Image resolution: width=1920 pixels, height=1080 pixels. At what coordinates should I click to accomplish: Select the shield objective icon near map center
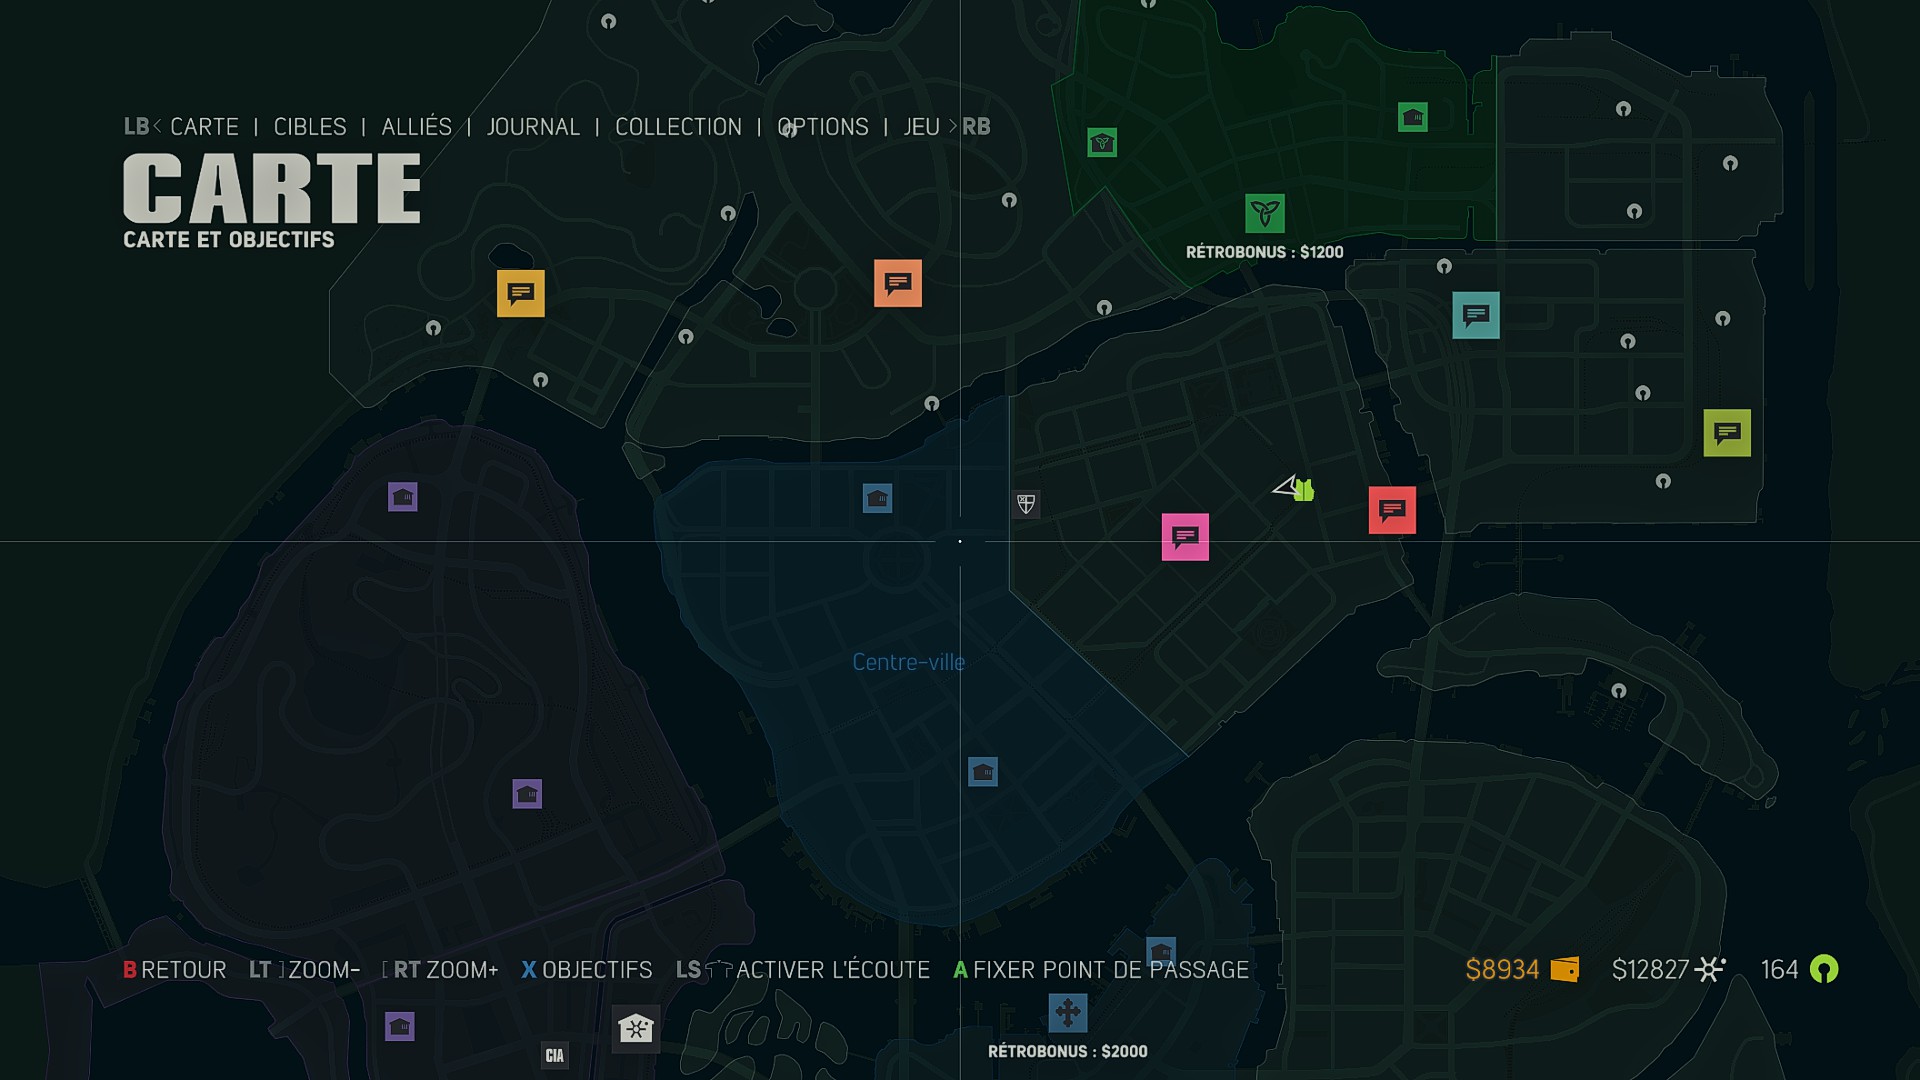click(1026, 505)
